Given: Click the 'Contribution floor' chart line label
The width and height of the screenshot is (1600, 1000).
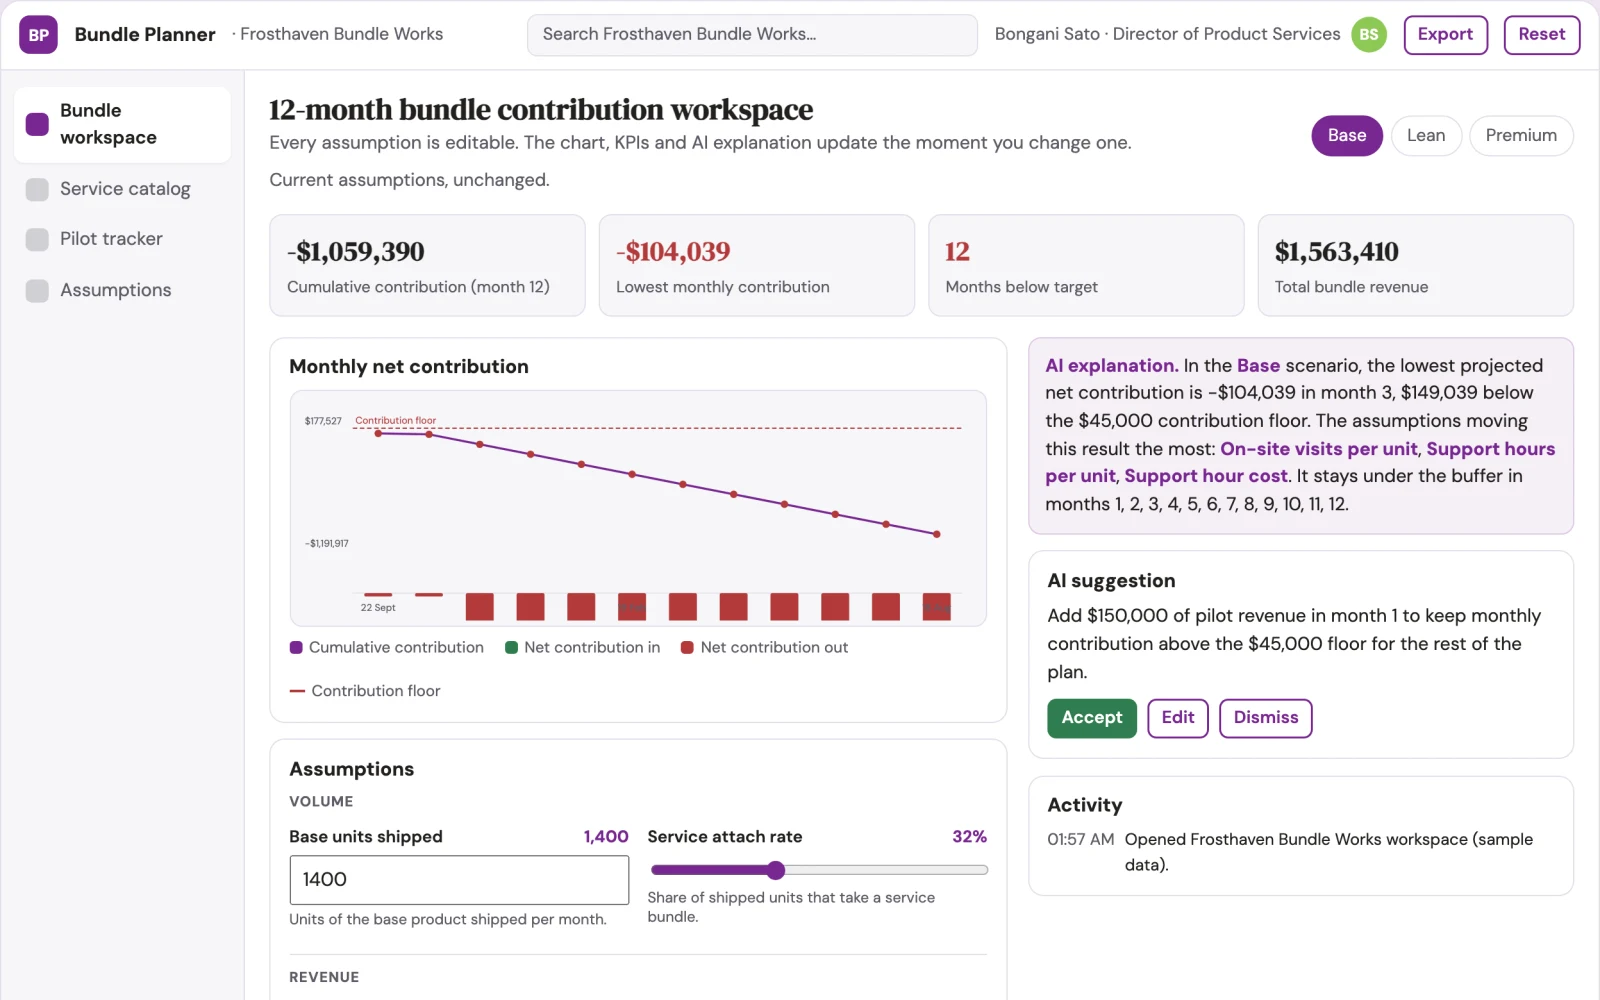Looking at the screenshot, I should click(x=396, y=421).
